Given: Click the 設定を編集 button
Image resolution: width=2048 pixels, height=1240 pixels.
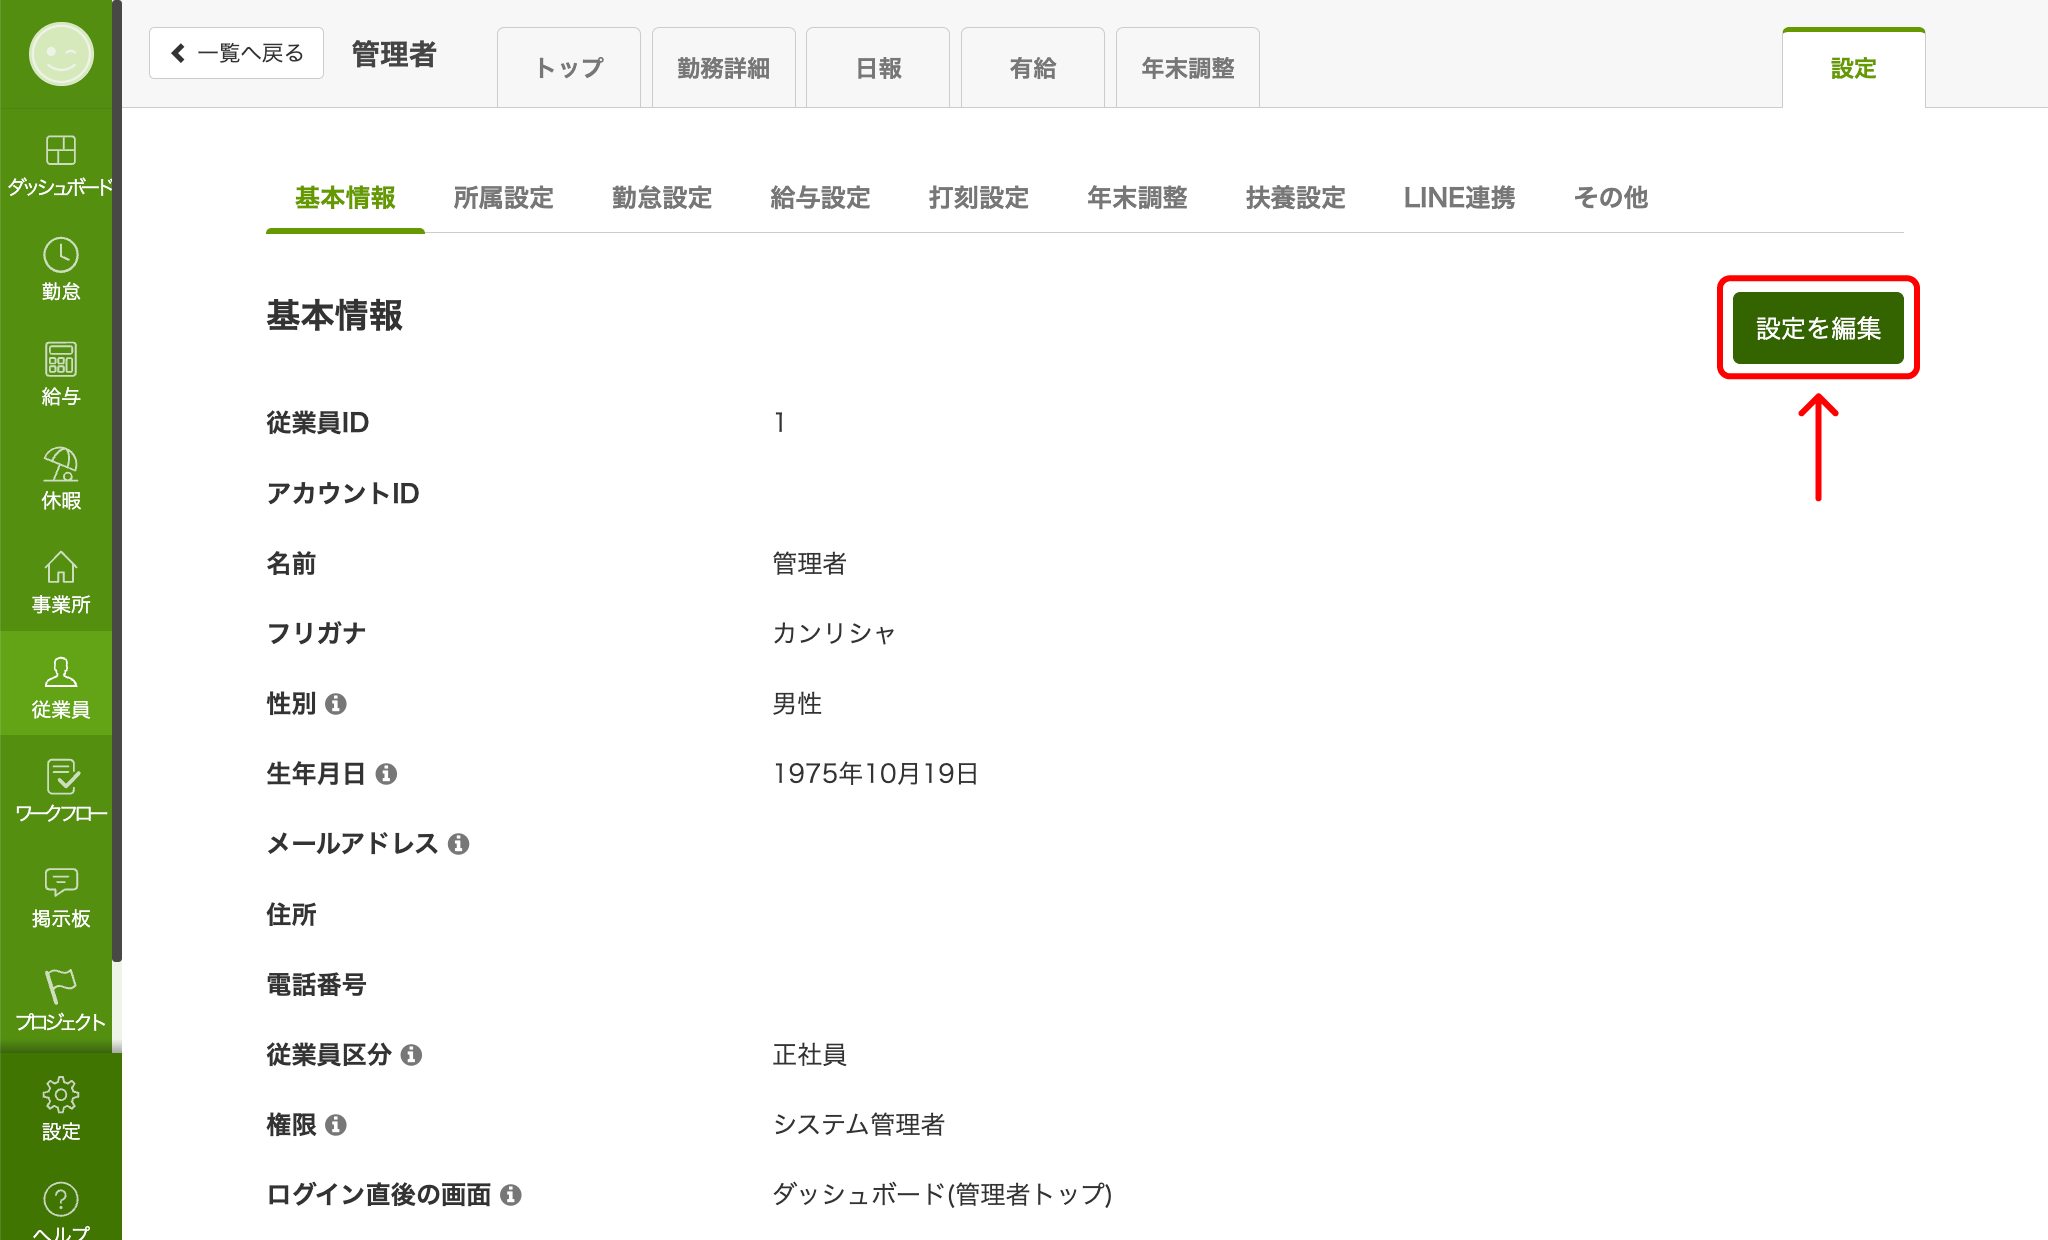Looking at the screenshot, I should [1818, 328].
